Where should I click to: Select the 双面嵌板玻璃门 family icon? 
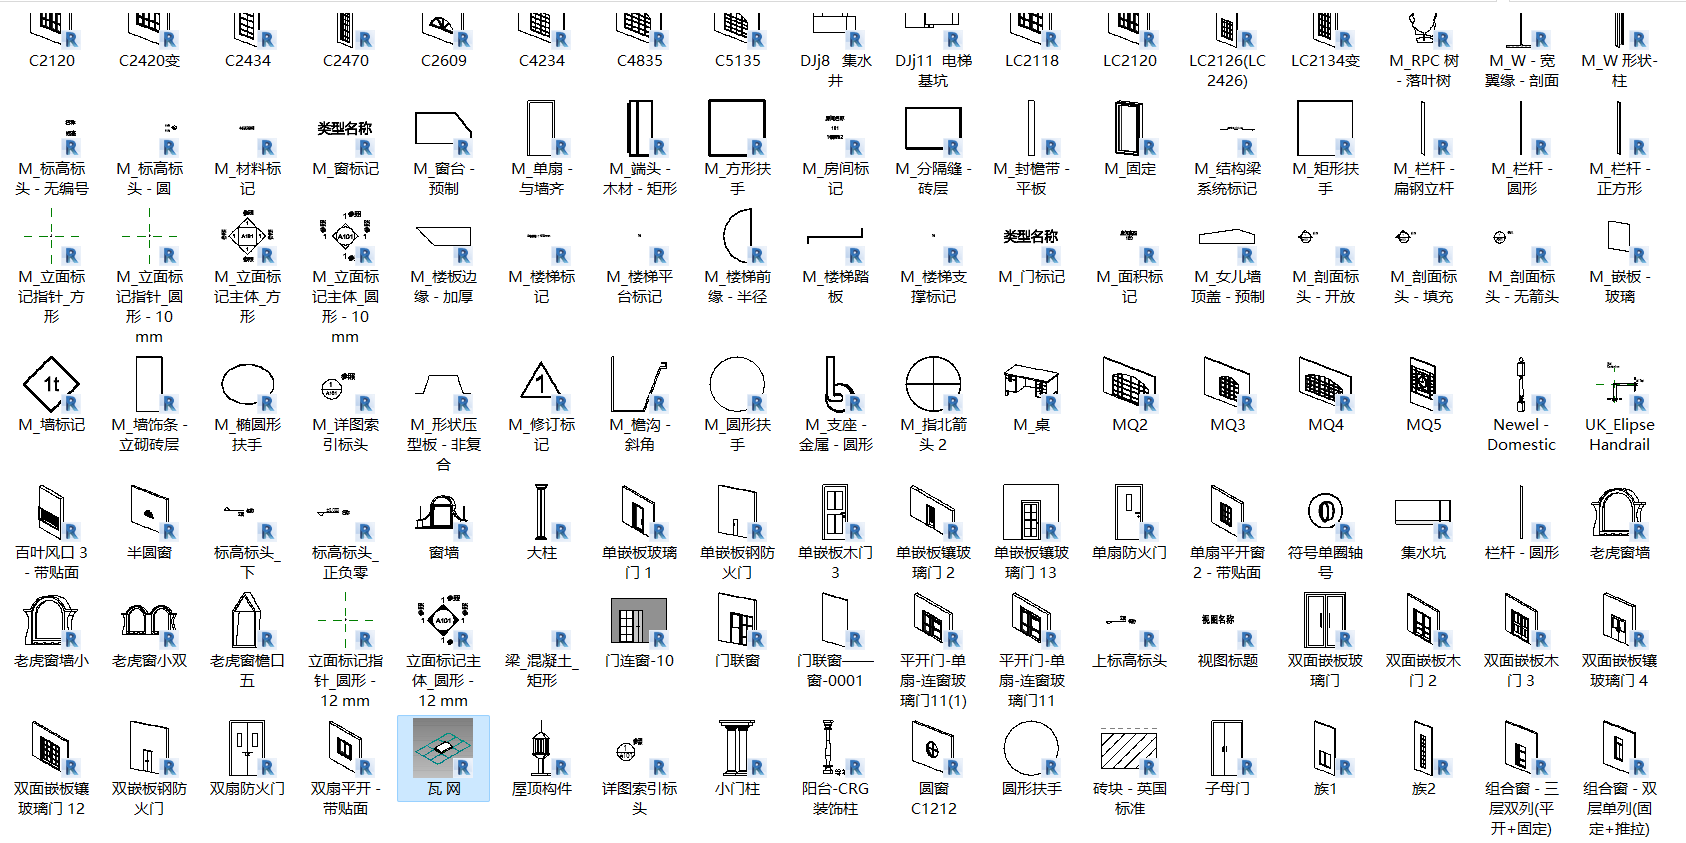[1325, 620]
